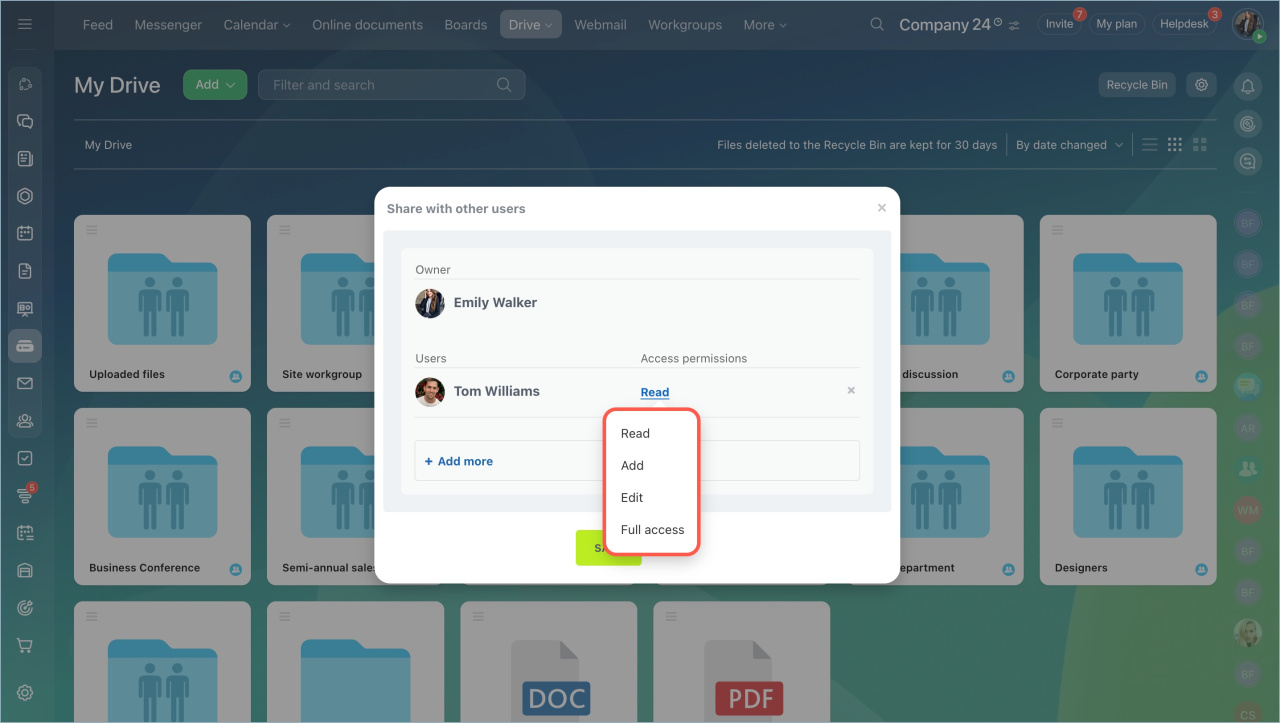Click the hamburger menu icon at top left

[25, 24]
